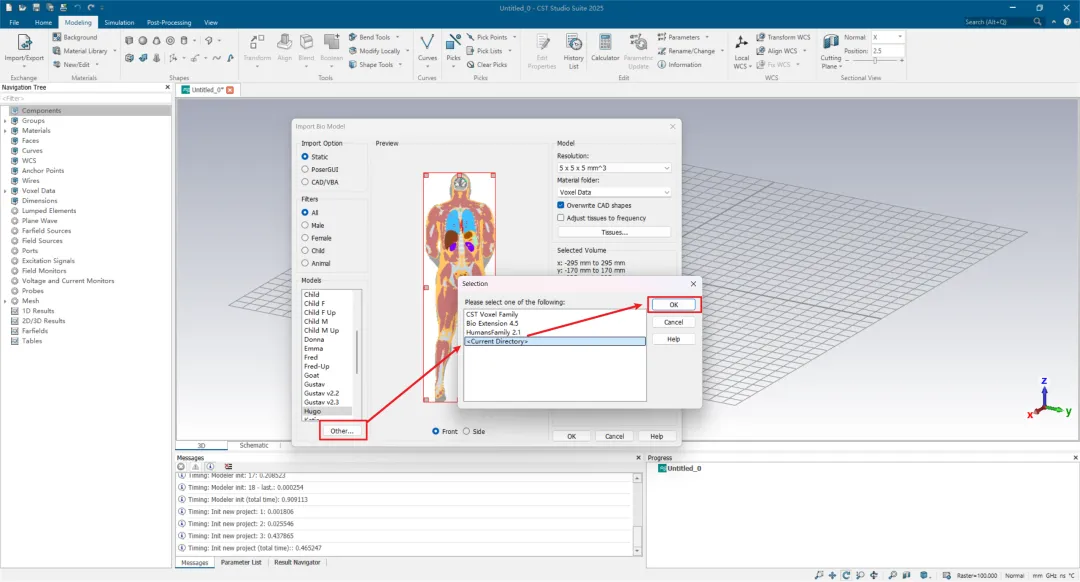Select the PoserGUI import option
The height and width of the screenshot is (582, 1080).
(305, 169)
